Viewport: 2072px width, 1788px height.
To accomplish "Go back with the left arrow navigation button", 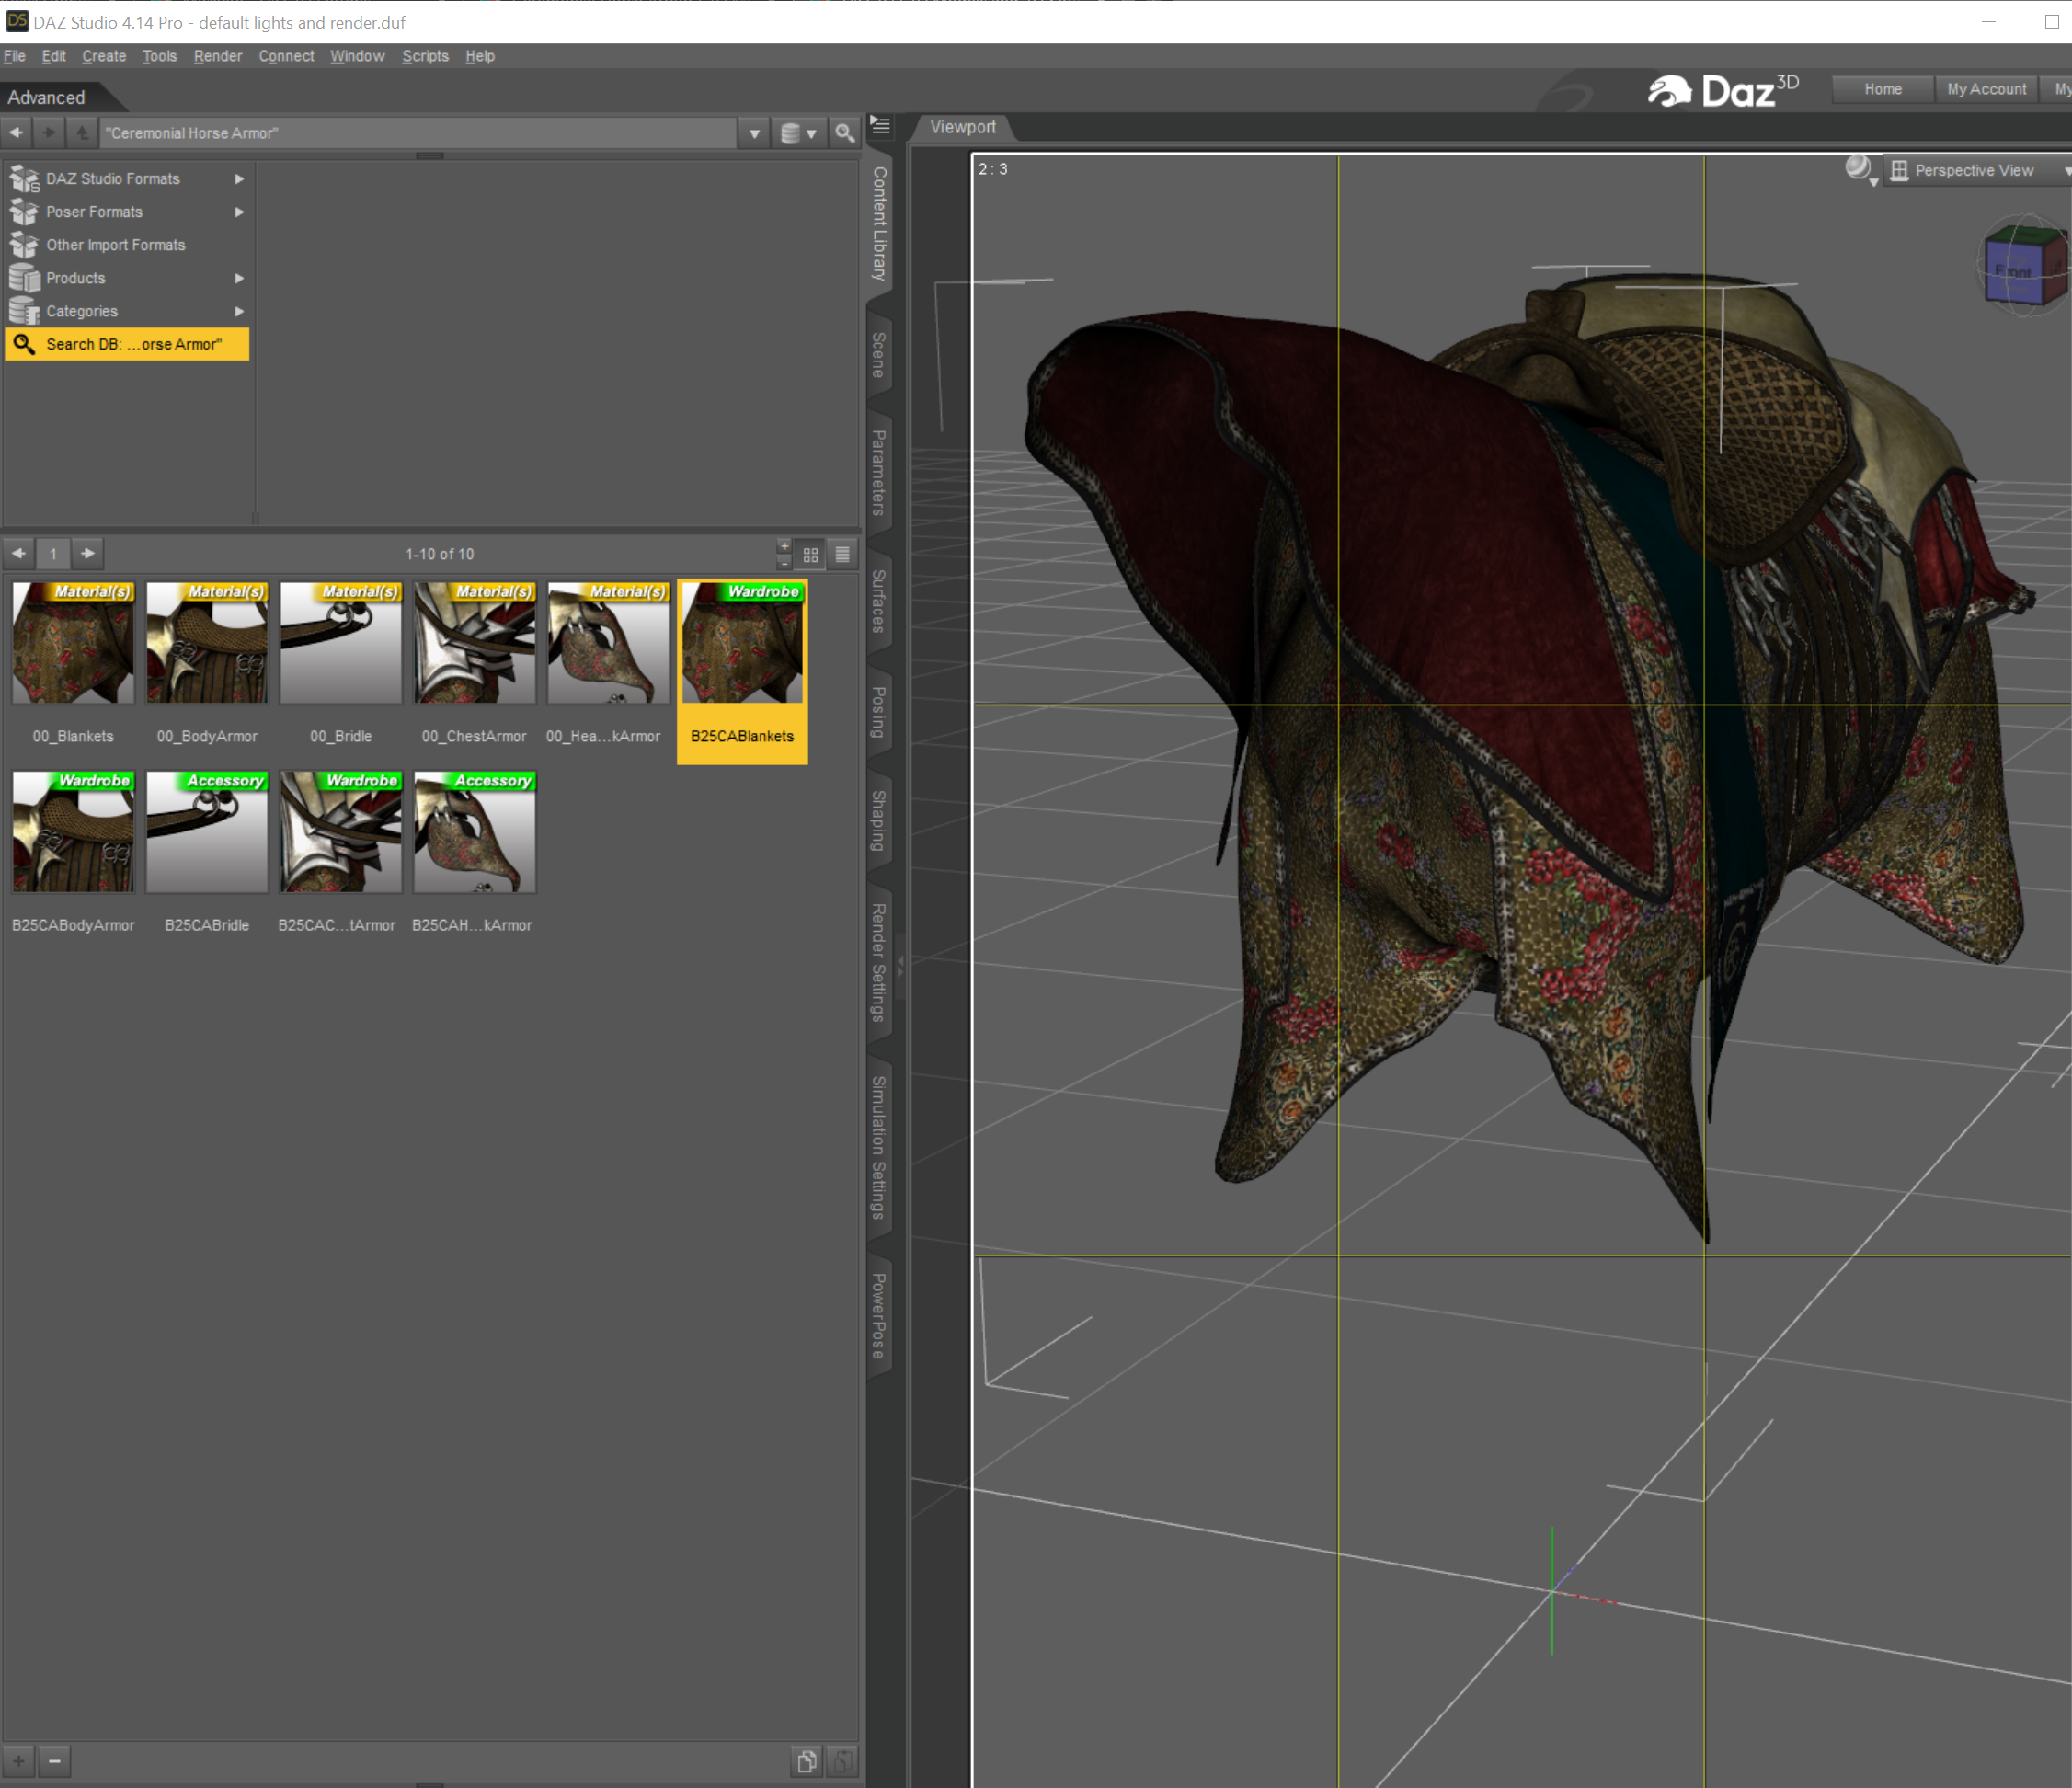I will pyautogui.click(x=17, y=133).
